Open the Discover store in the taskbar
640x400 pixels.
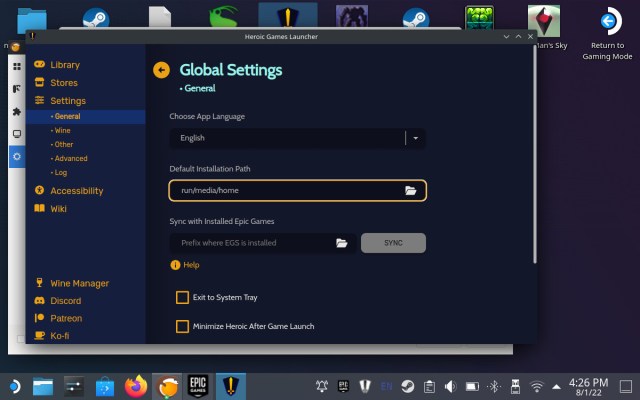click(x=105, y=387)
